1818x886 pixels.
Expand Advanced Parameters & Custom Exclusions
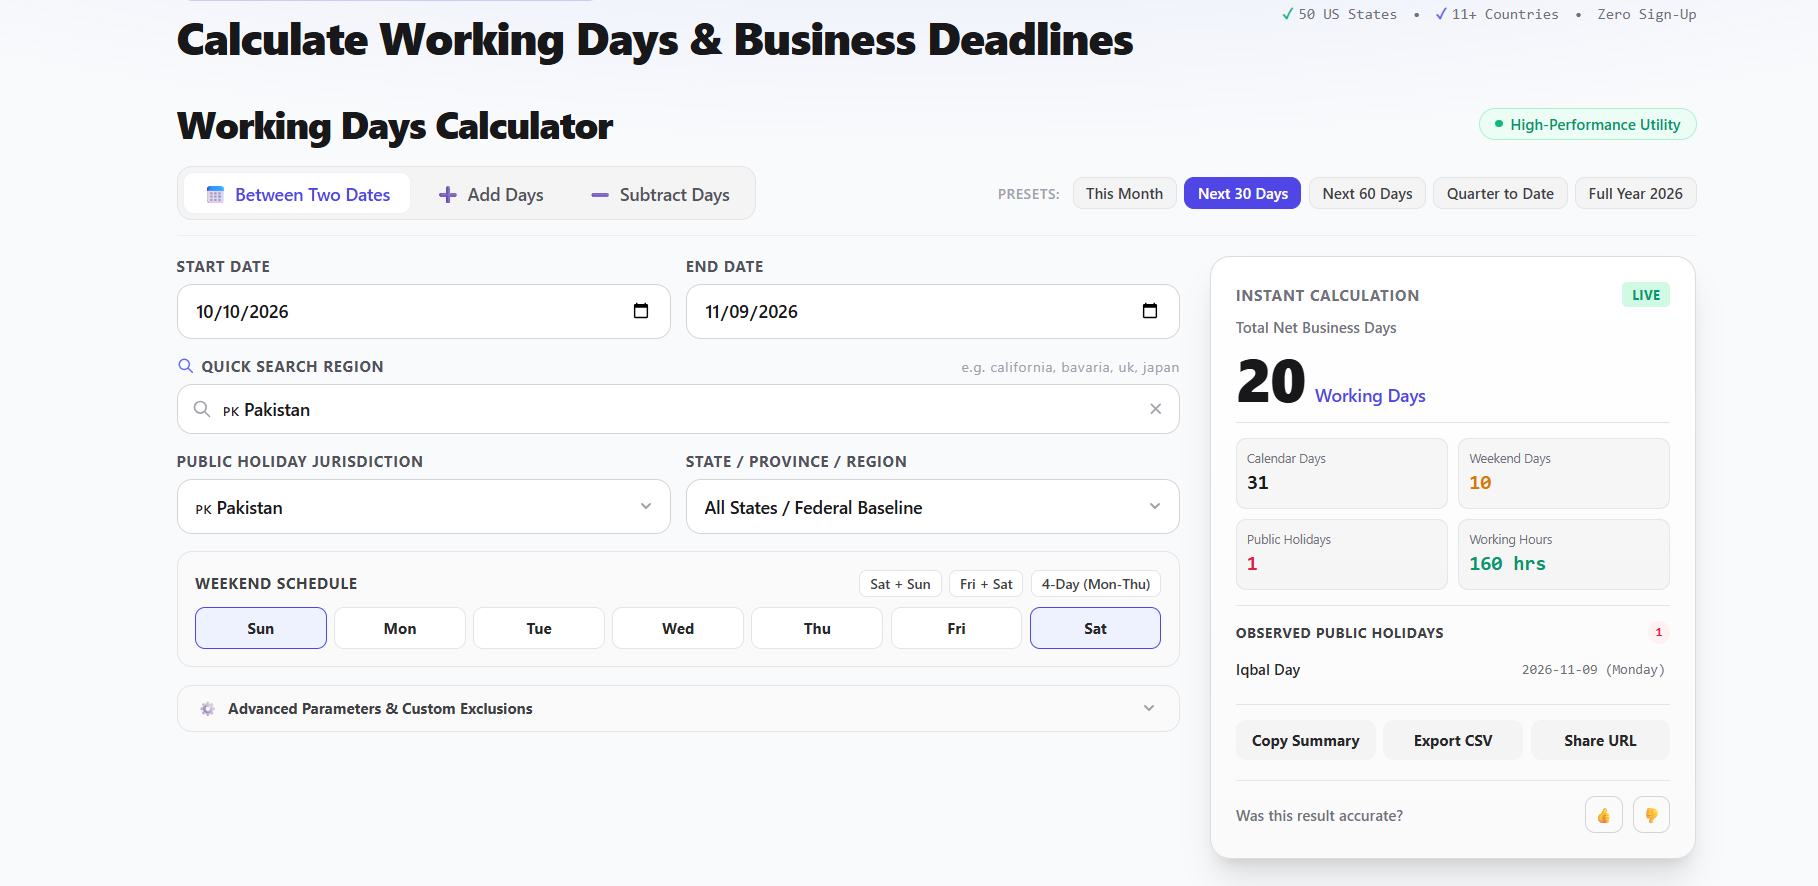click(678, 708)
